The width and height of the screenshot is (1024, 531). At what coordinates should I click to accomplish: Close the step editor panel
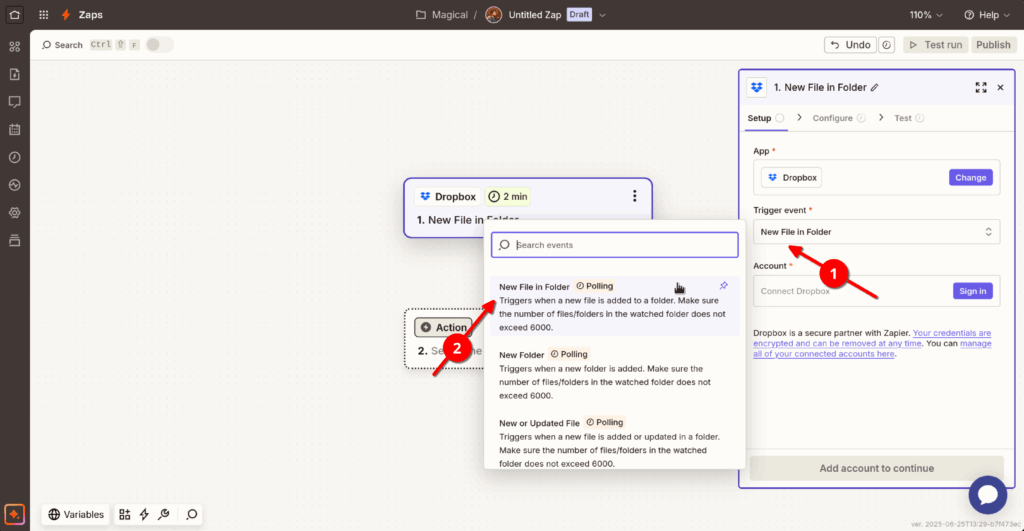tap(1000, 88)
